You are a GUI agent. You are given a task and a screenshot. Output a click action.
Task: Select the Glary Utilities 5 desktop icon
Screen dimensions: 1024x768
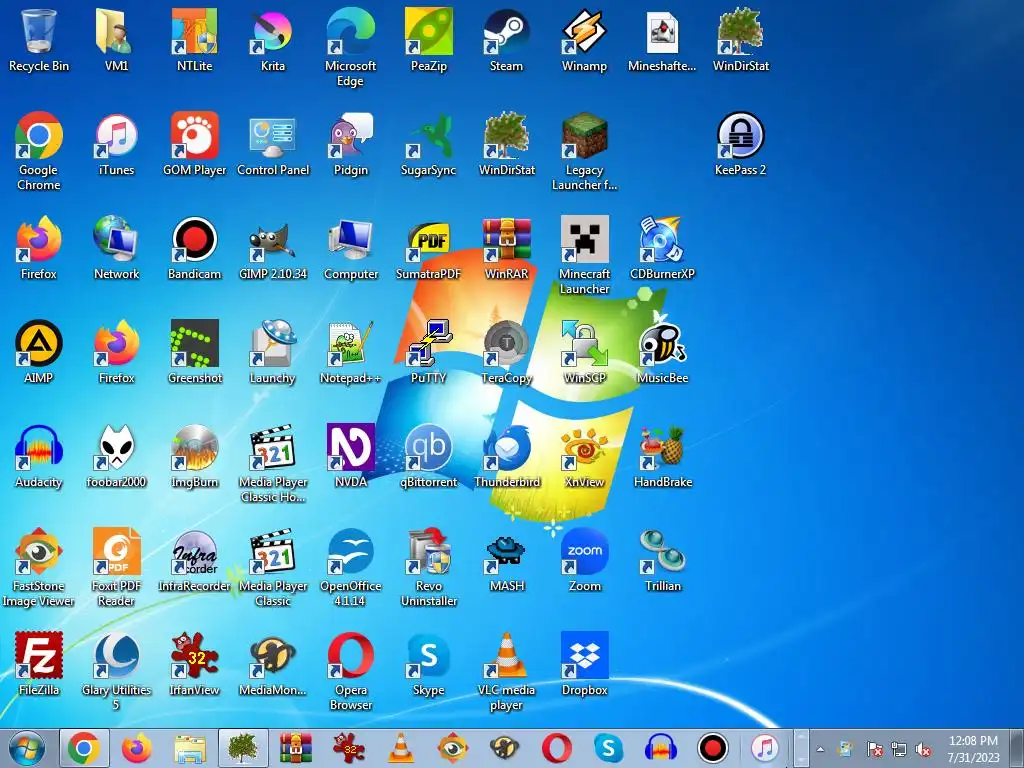pyautogui.click(x=116, y=671)
